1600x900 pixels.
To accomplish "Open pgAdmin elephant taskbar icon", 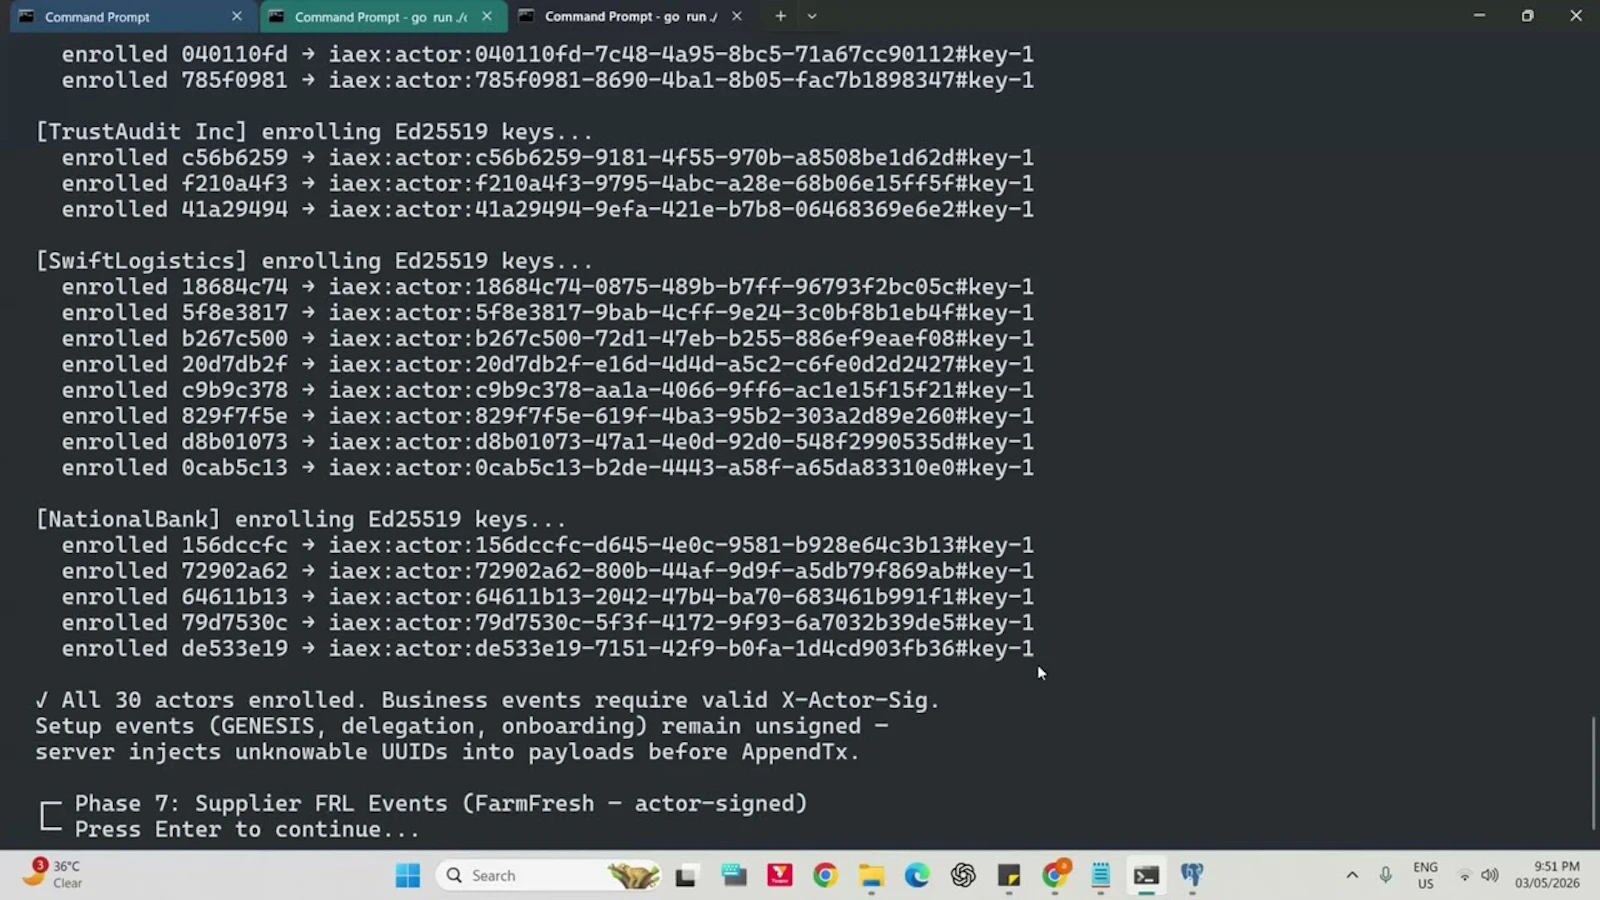I will [x=1192, y=876].
